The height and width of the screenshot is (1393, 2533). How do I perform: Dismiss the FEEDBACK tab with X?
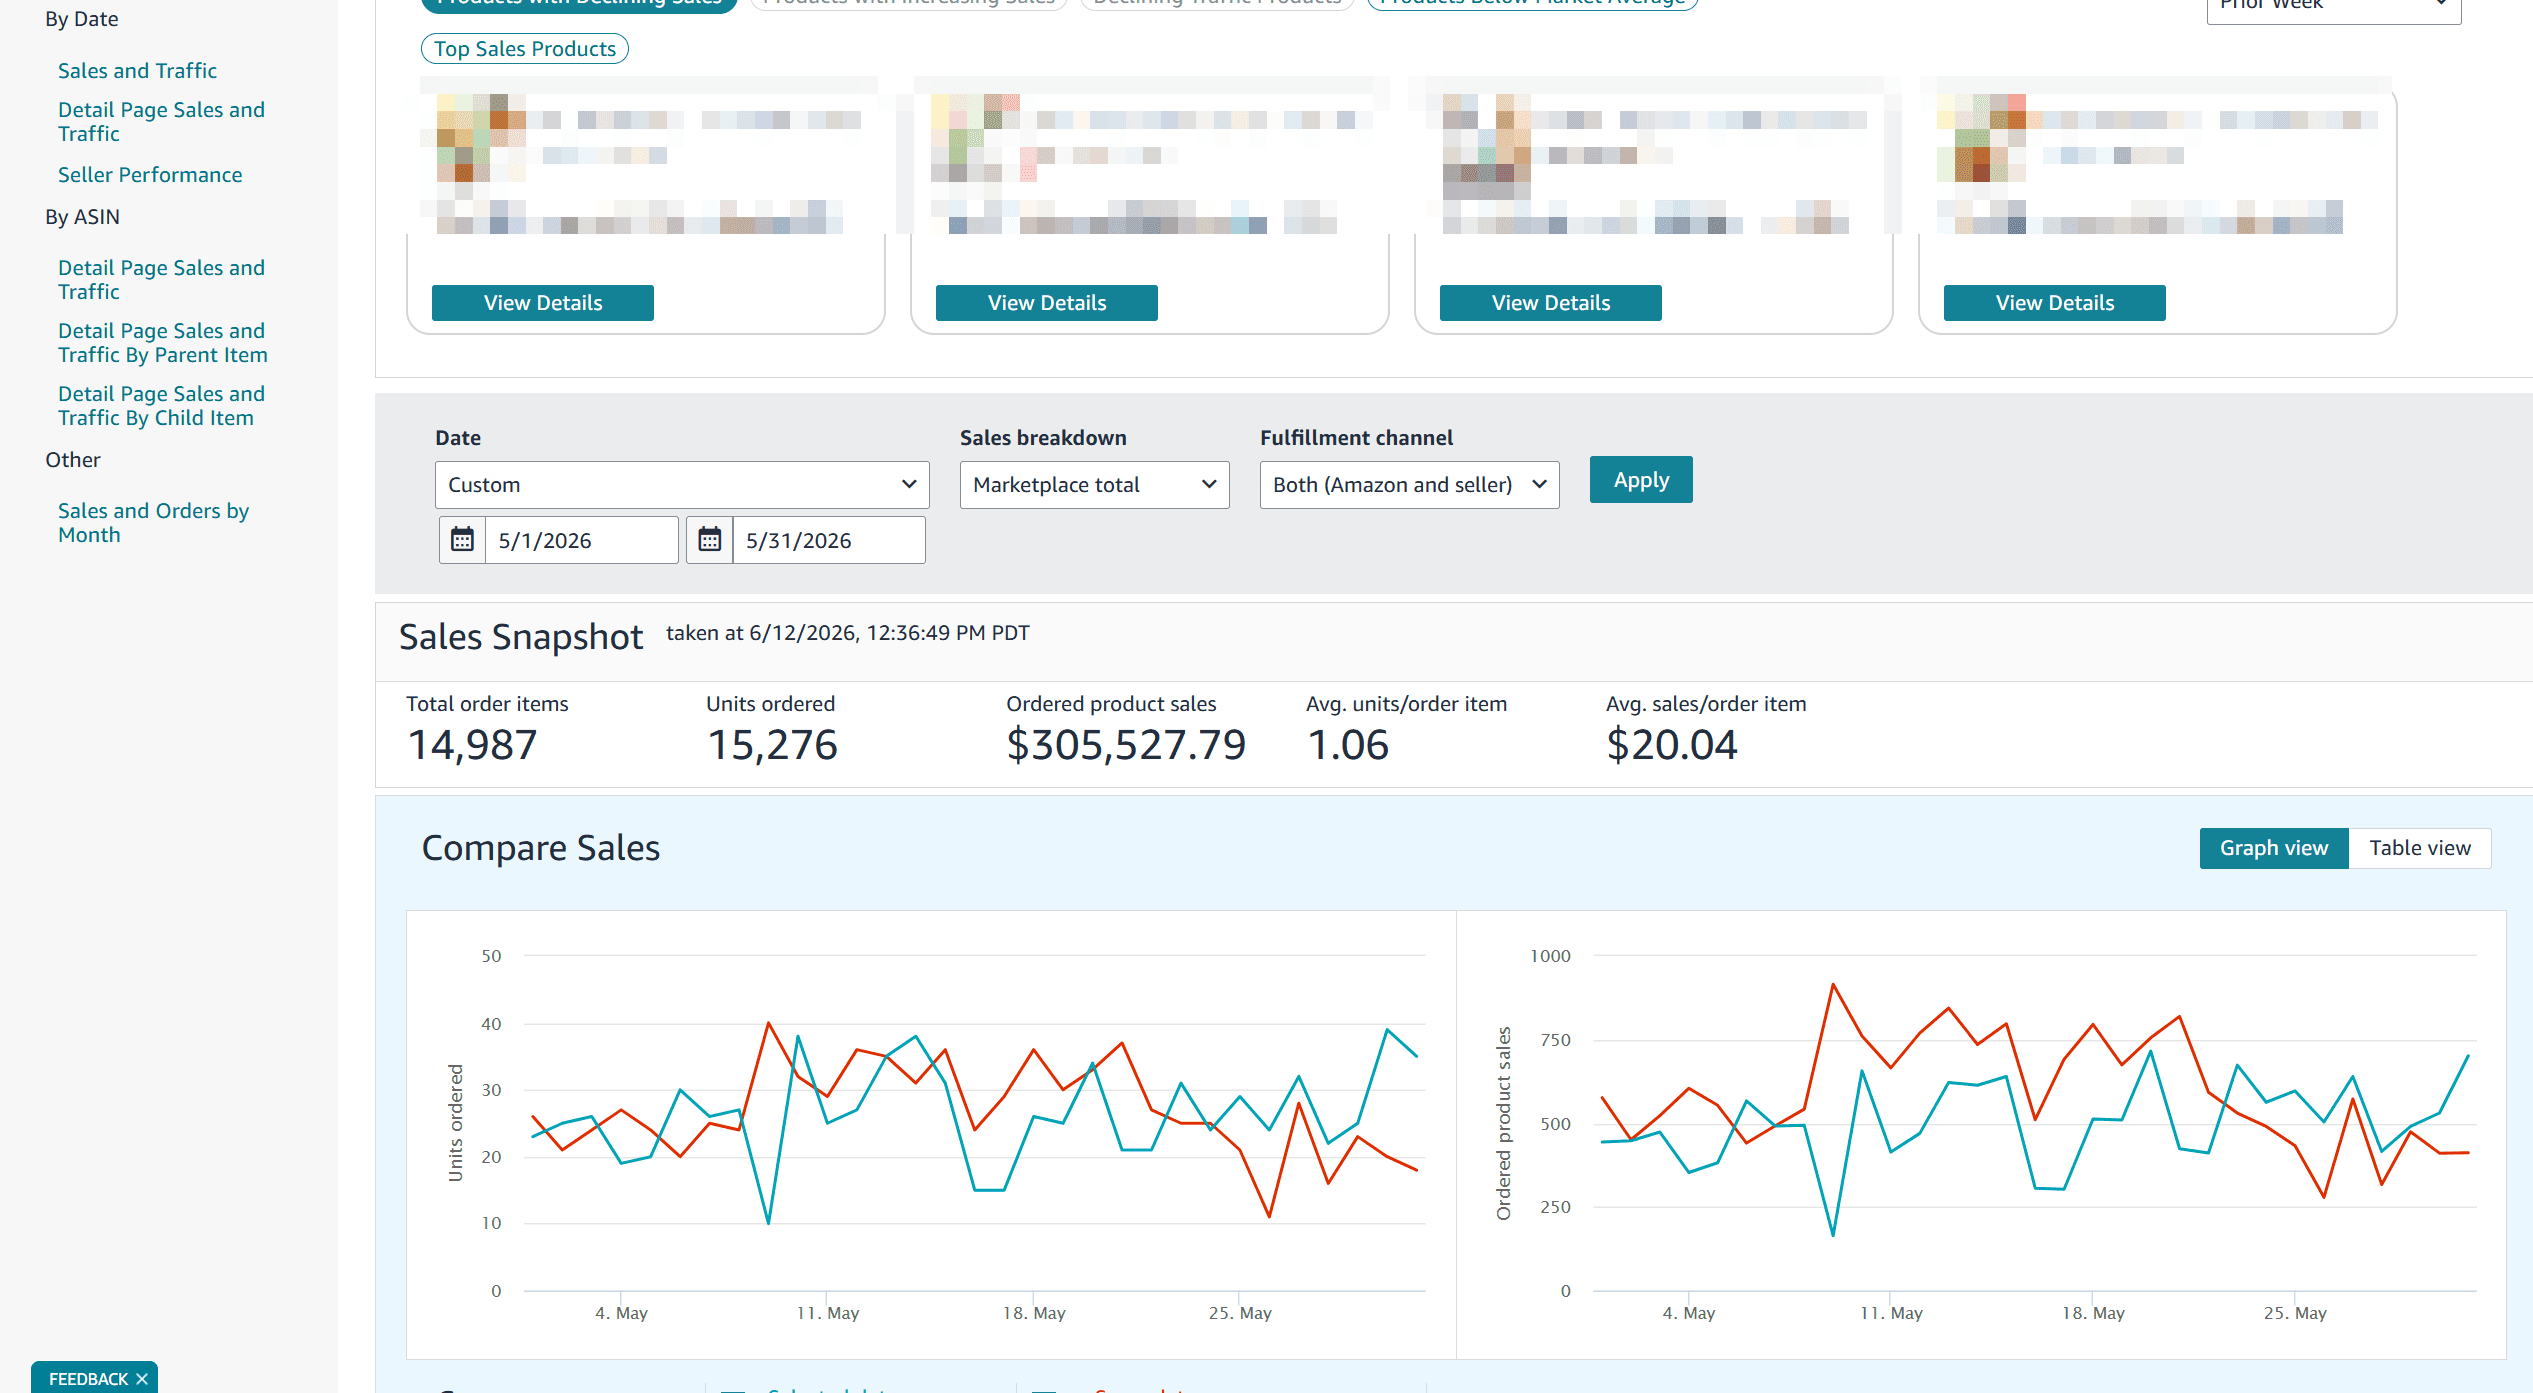click(142, 1379)
